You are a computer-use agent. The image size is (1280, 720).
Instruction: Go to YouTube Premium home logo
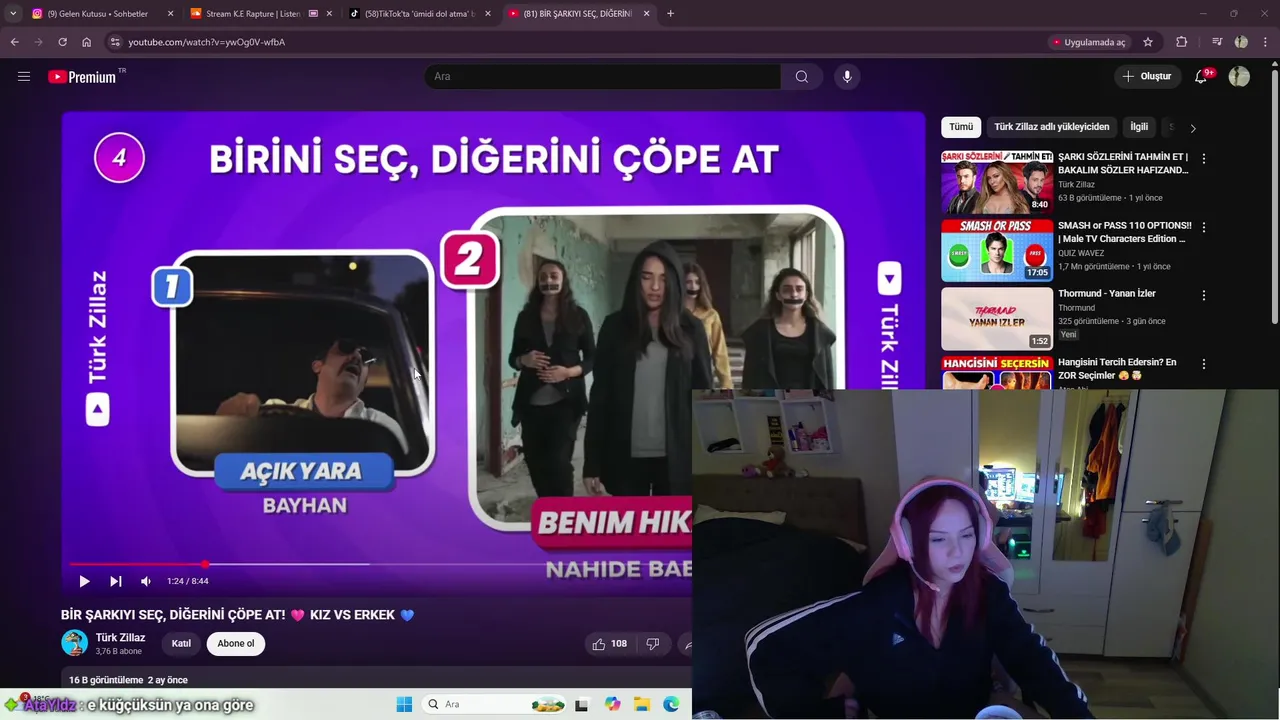click(82, 77)
